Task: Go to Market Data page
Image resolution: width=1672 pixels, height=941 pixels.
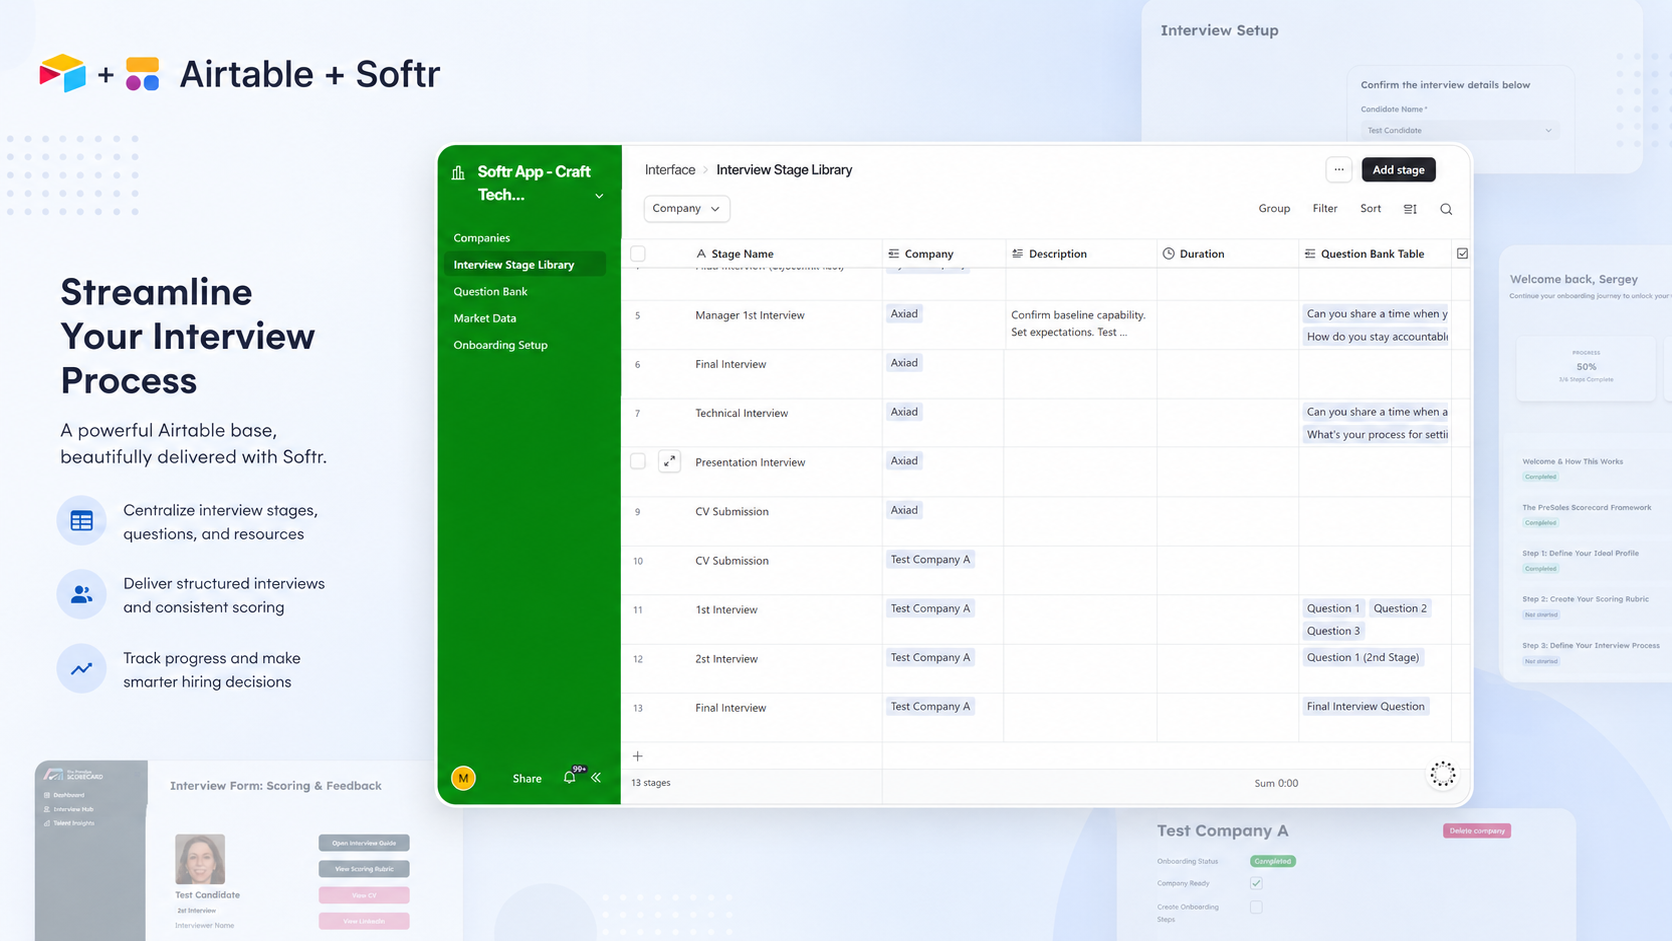Action: (x=485, y=318)
